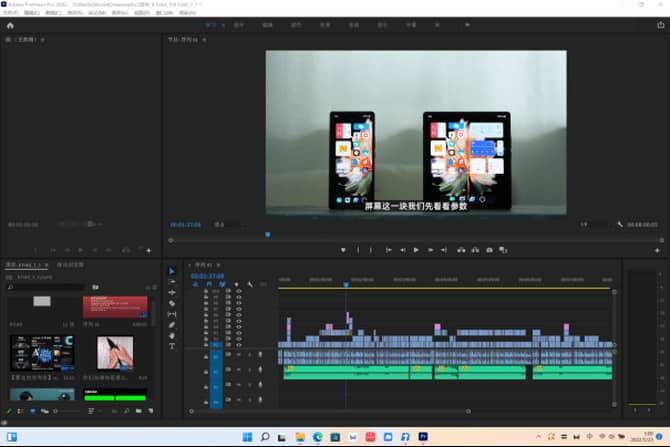Play the sequence in the Program monitor

[x=416, y=250]
